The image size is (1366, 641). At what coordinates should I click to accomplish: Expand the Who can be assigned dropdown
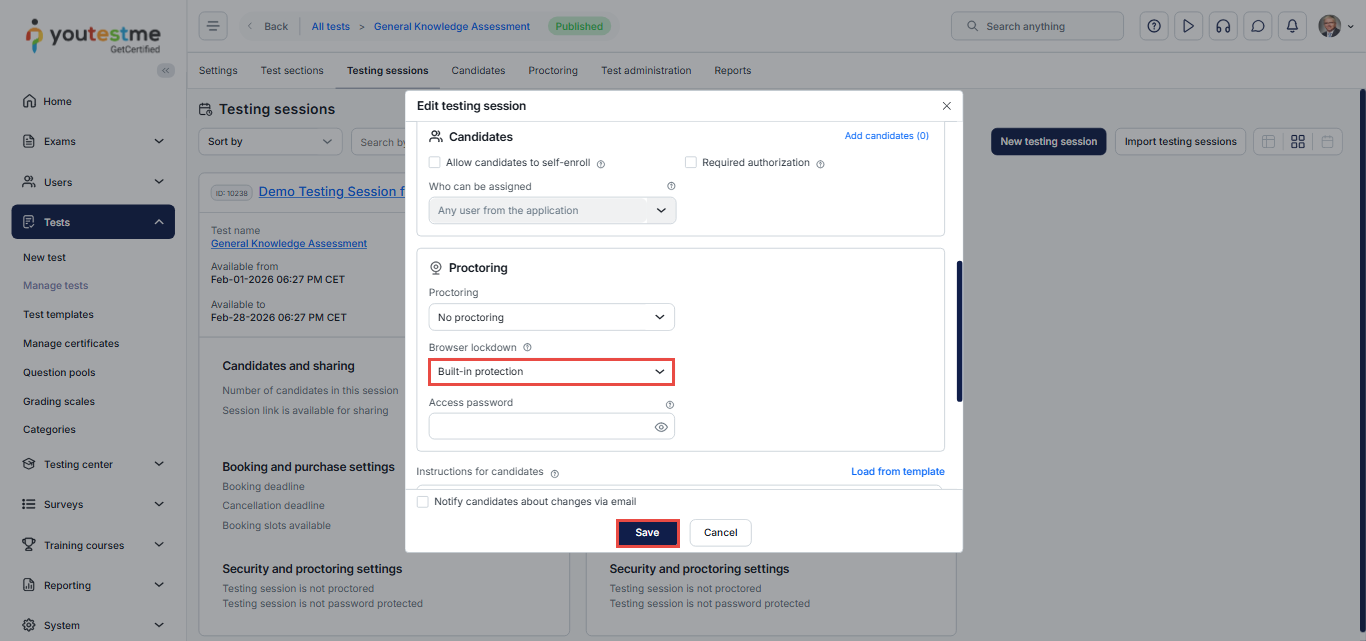pyautogui.click(x=551, y=211)
